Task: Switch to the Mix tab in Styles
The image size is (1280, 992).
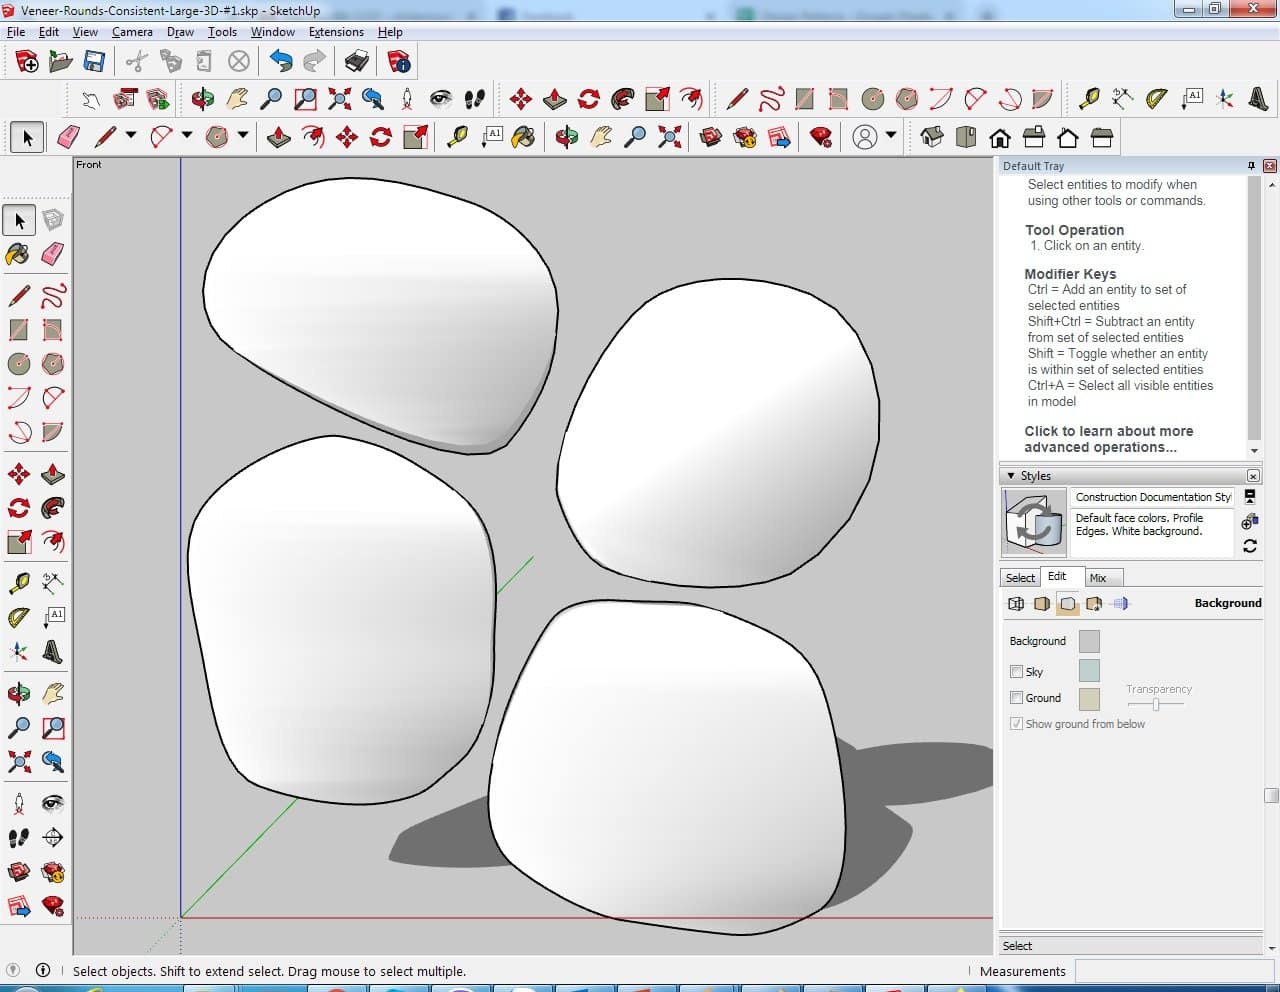Action: pyautogui.click(x=1098, y=578)
